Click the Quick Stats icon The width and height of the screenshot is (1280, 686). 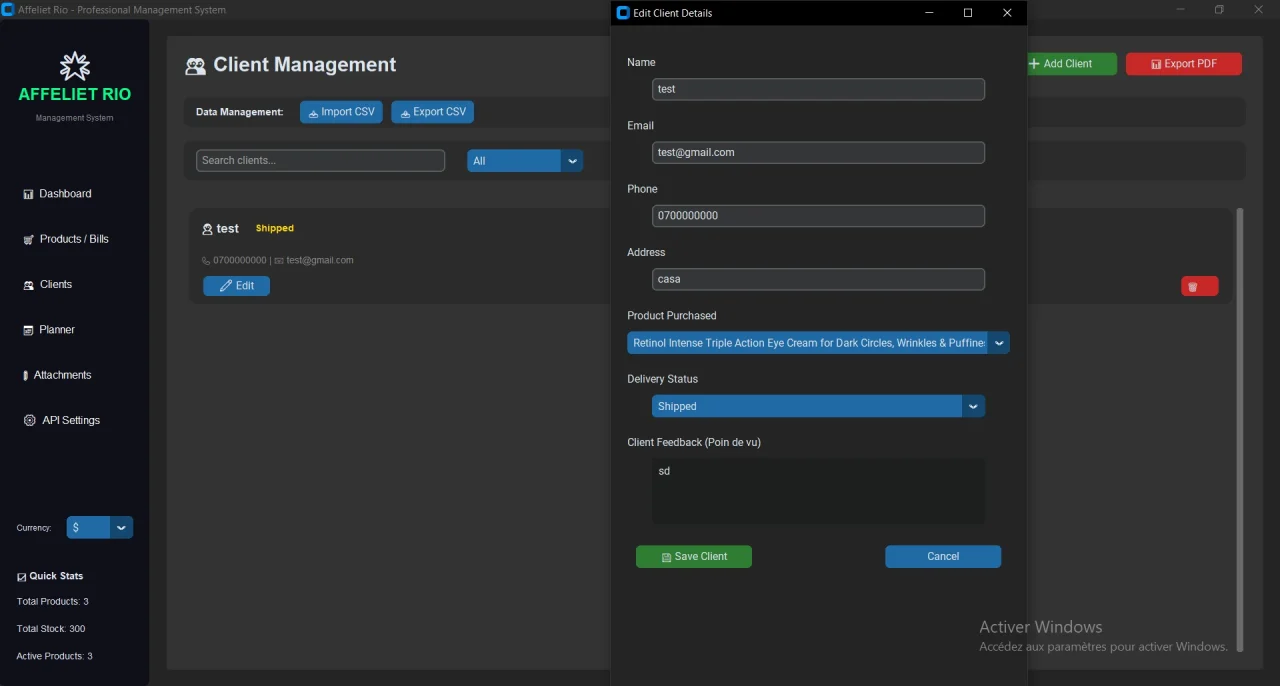(22, 577)
